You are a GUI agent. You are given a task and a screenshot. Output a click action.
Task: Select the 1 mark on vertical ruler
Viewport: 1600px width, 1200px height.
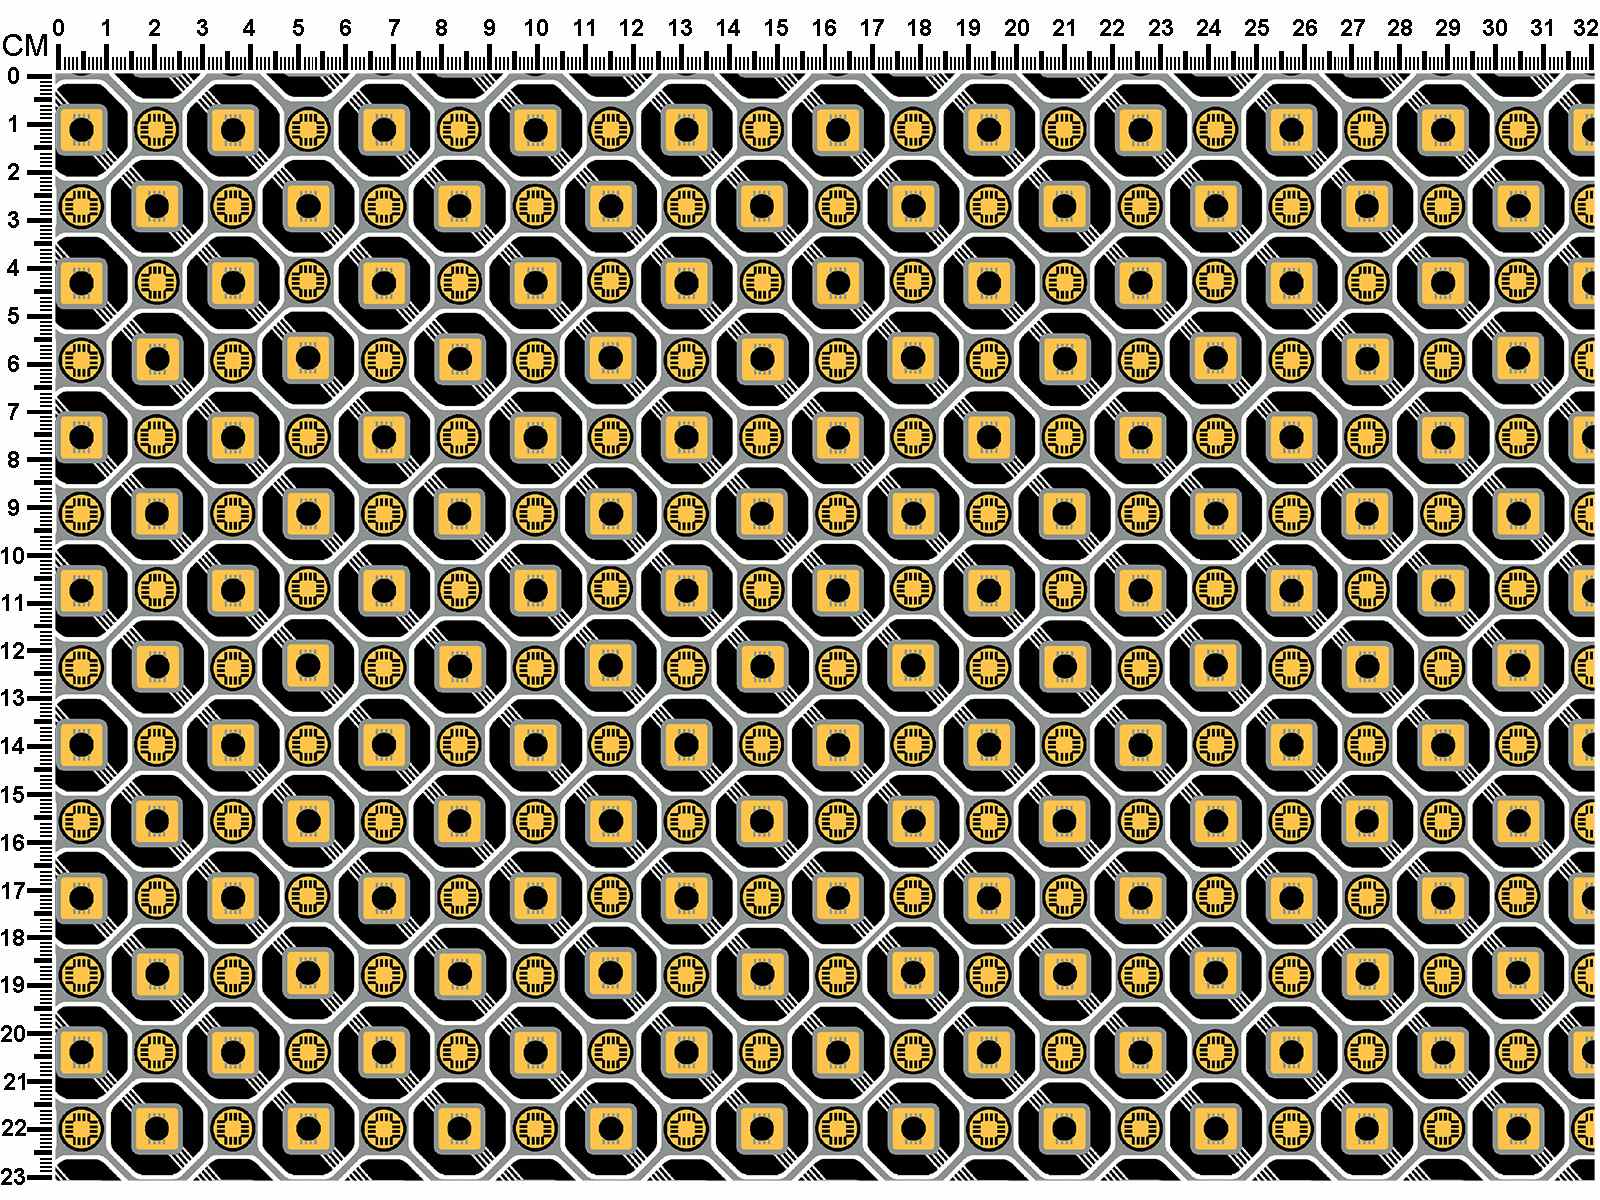[x=16, y=124]
